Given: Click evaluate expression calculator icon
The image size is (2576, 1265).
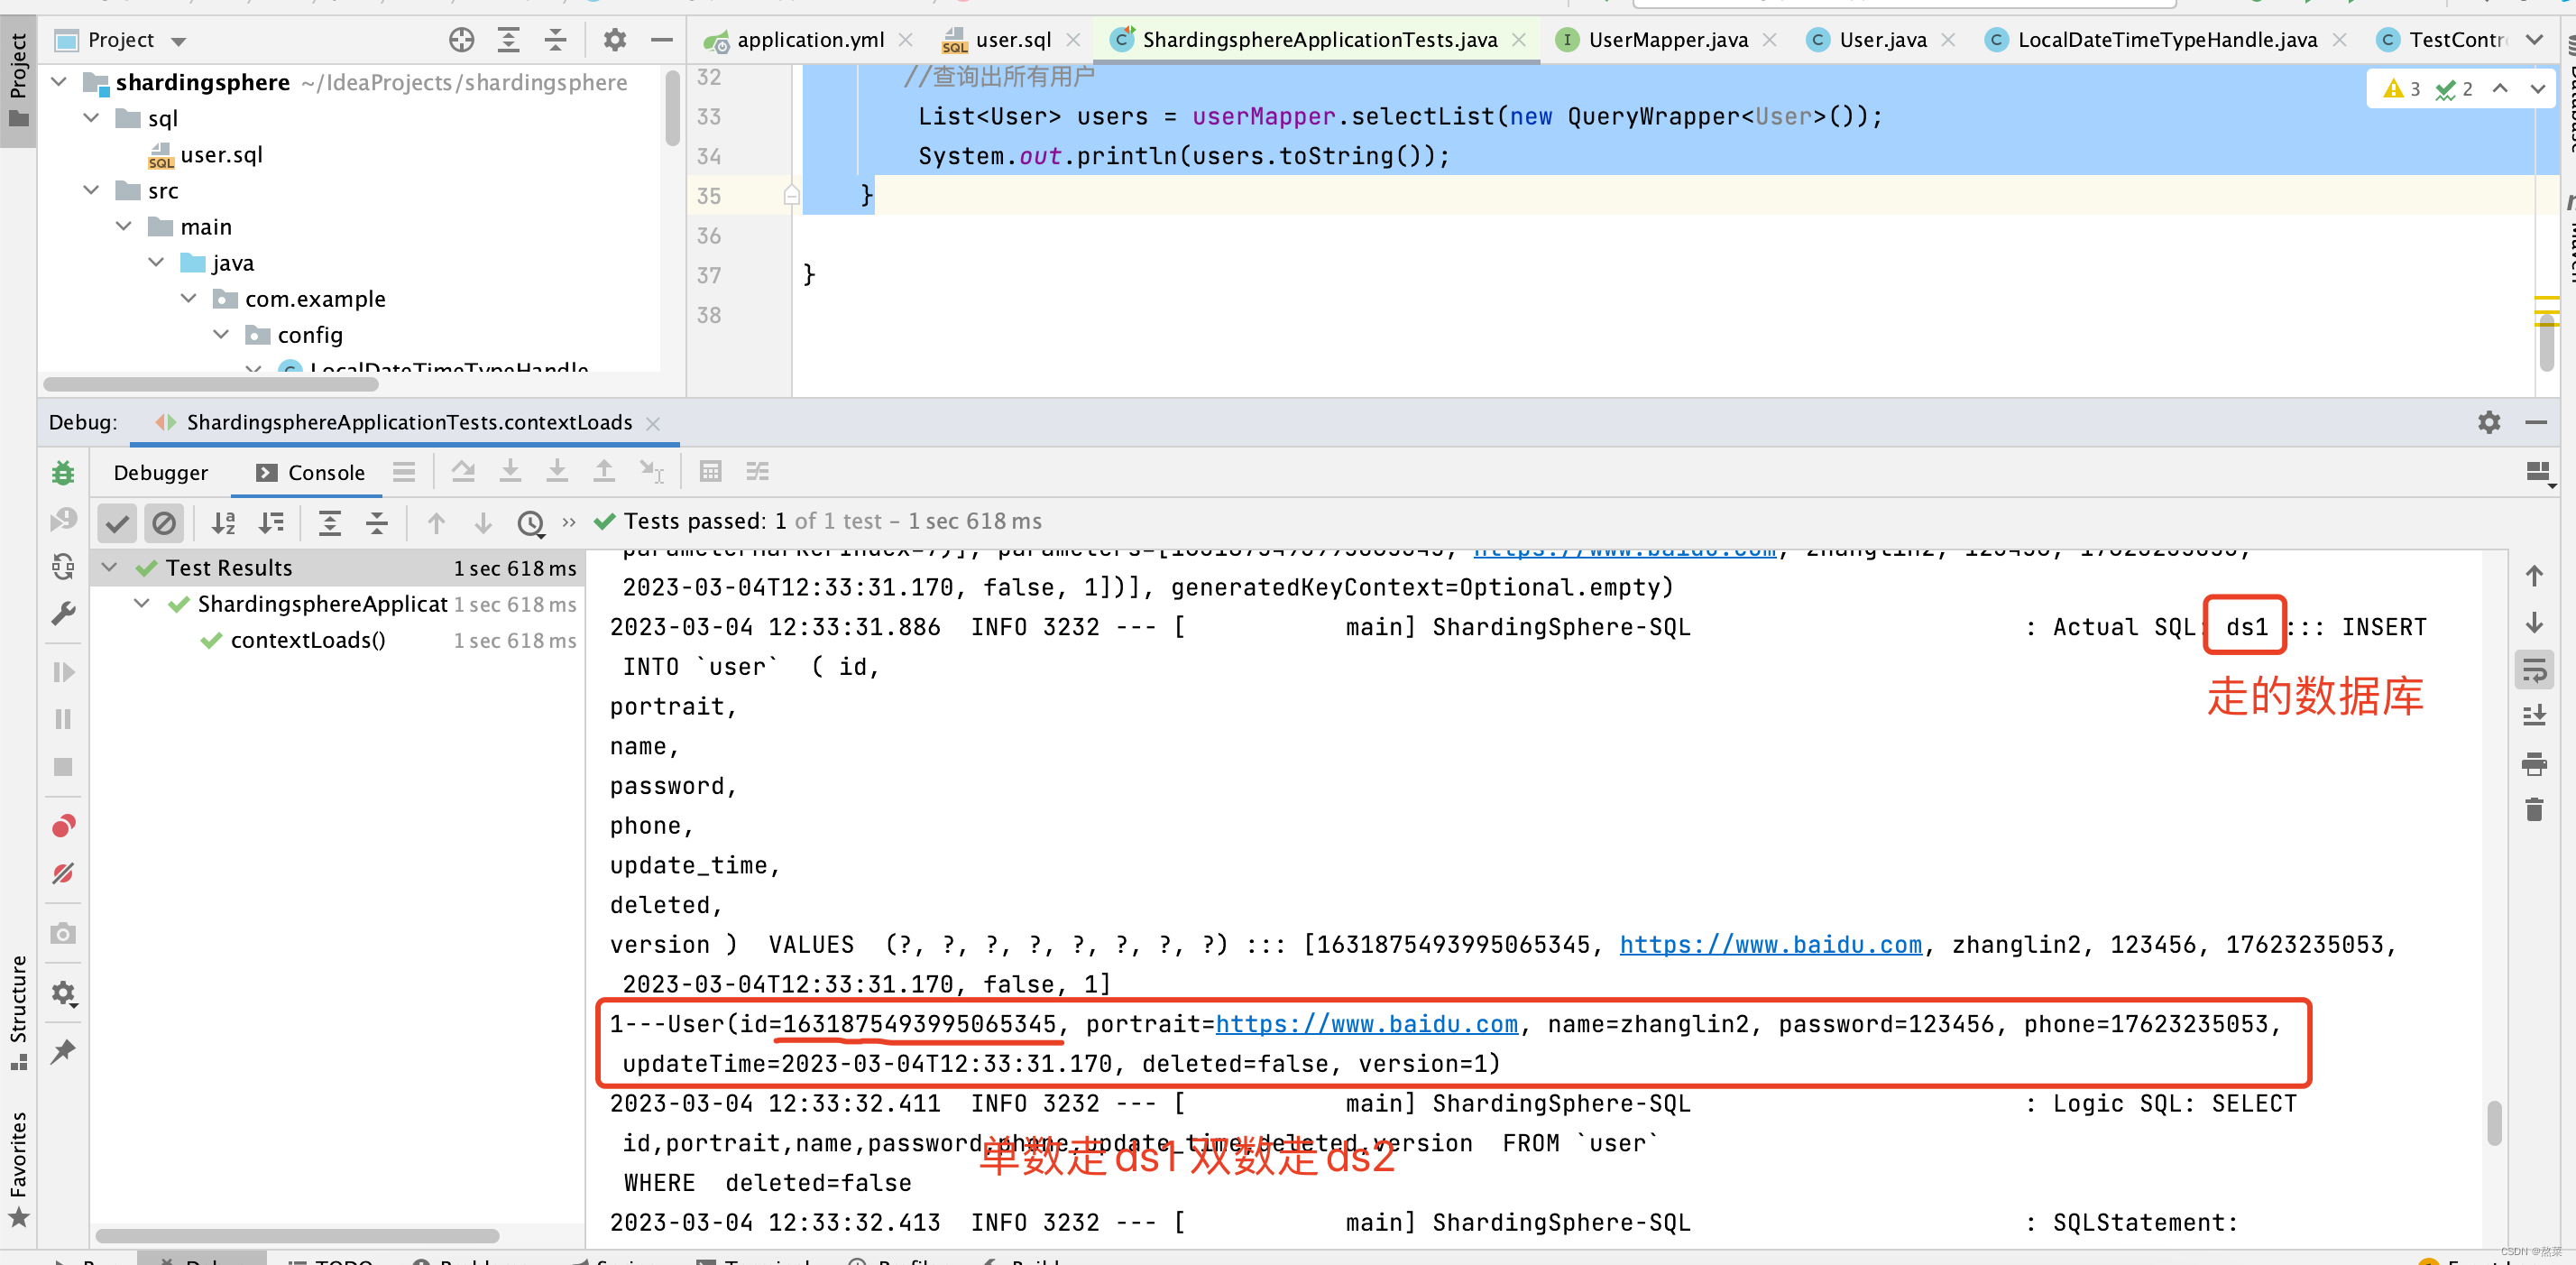Looking at the screenshot, I should pyautogui.click(x=710, y=471).
